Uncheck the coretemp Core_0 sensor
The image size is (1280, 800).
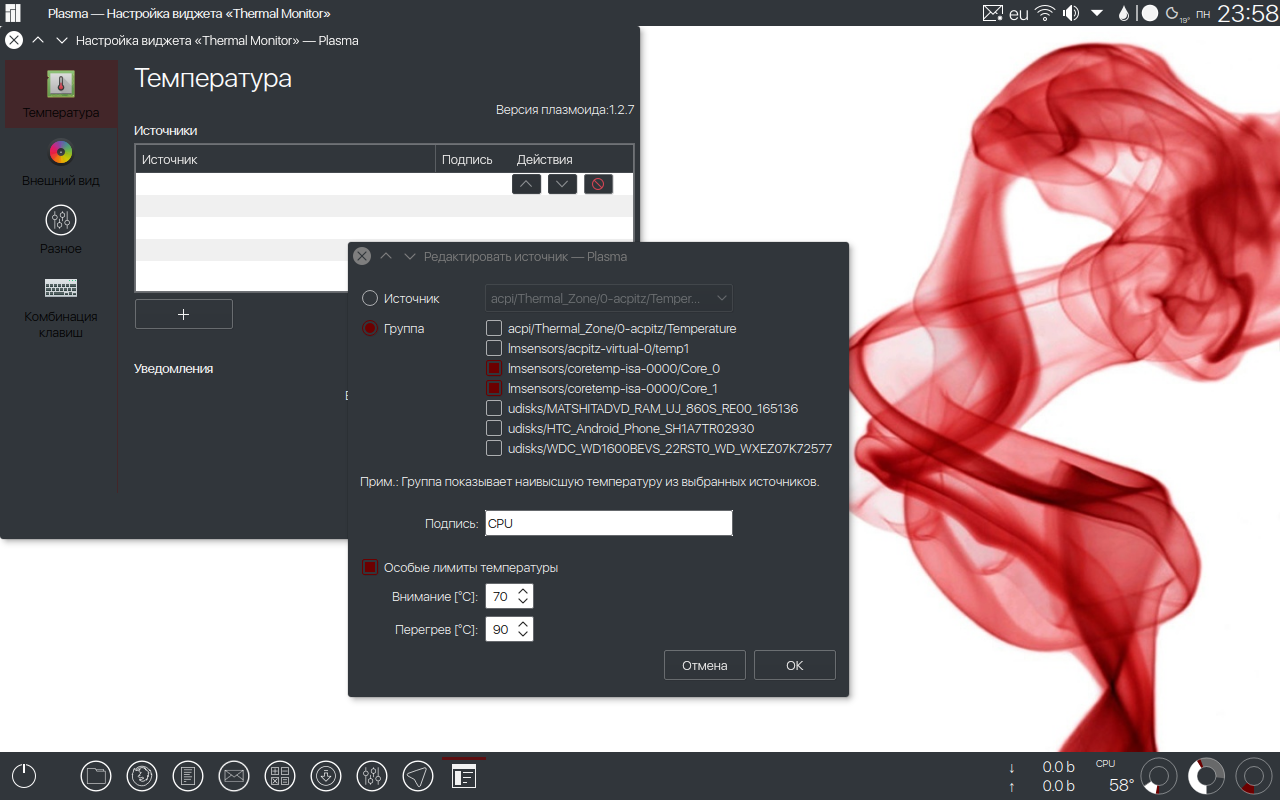tap(494, 368)
